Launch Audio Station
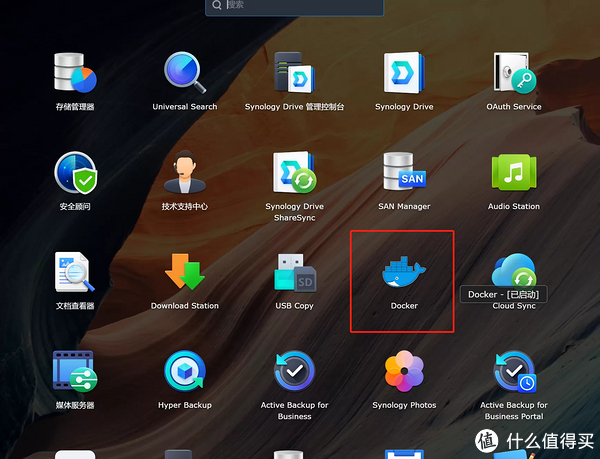600x459 pixels. (514, 172)
